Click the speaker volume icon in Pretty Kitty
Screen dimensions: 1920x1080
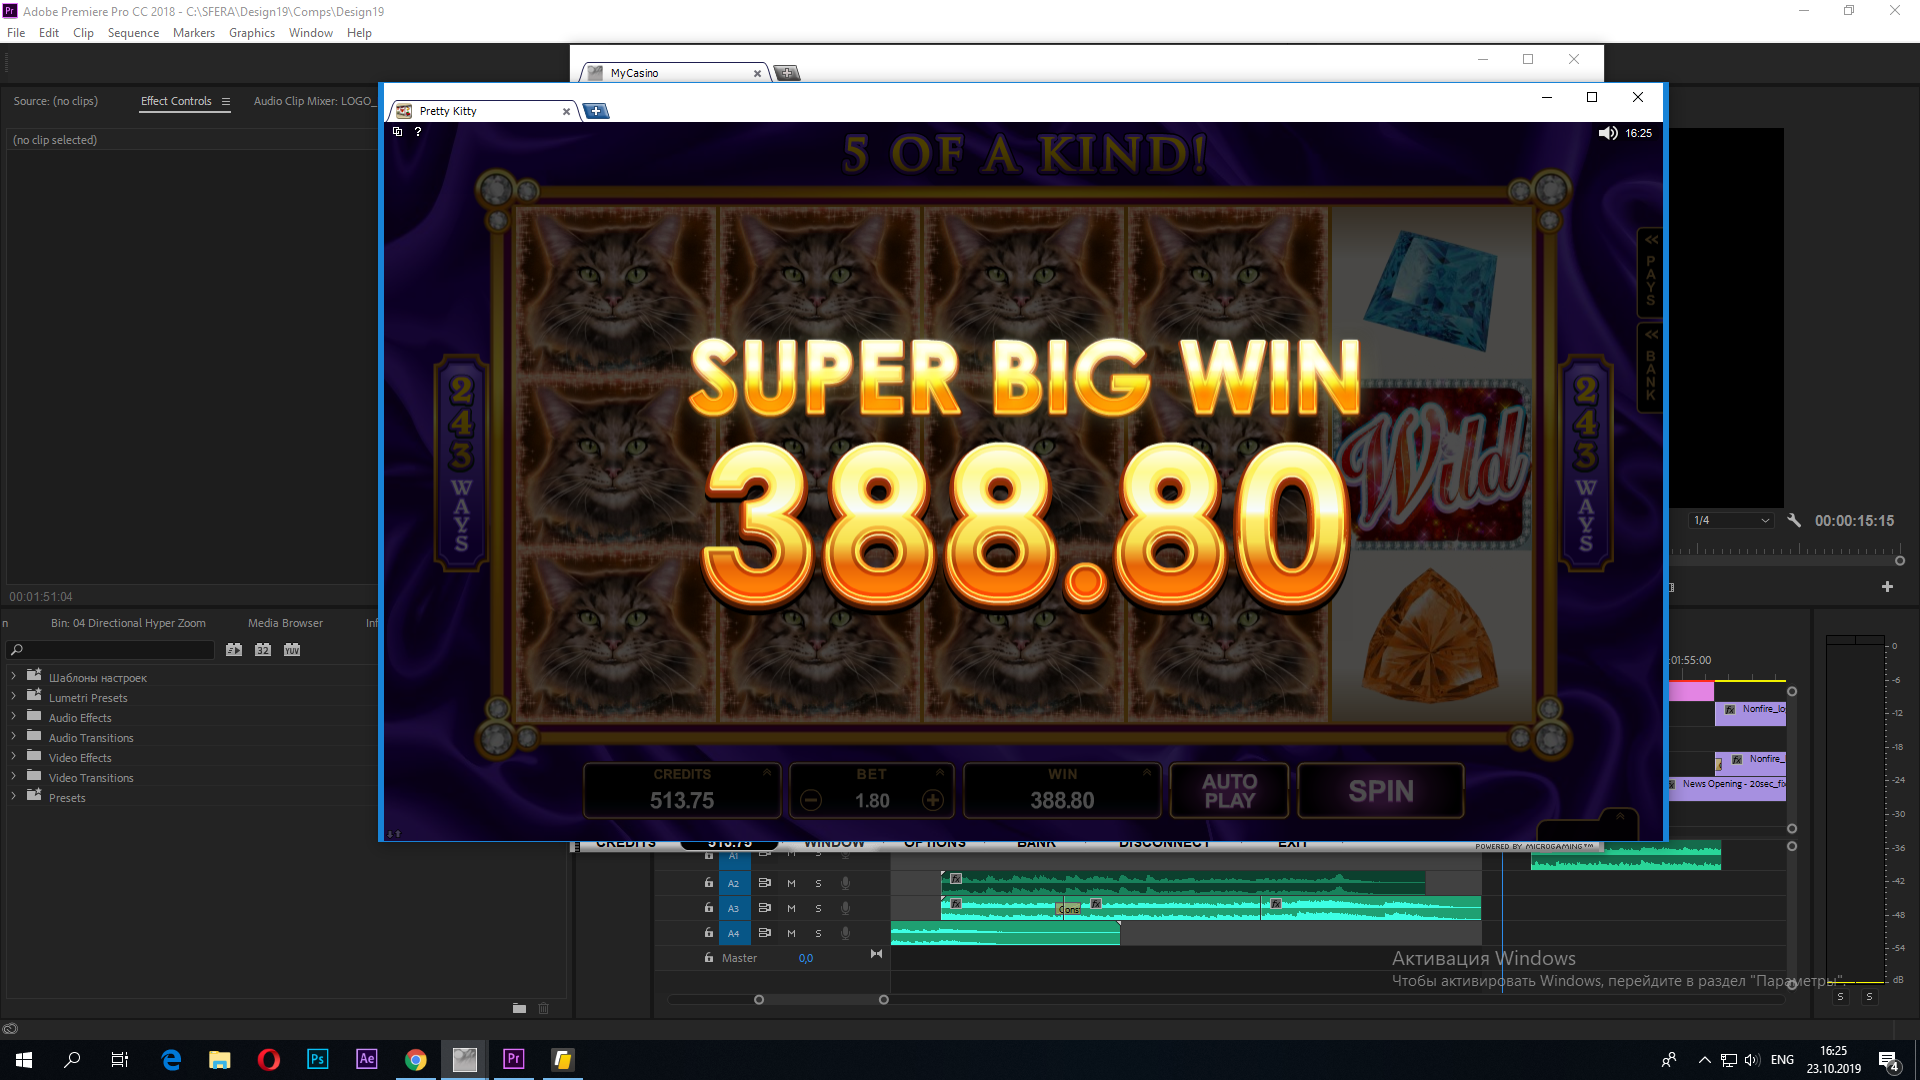pyautogui.click(x=1607, y=133)
